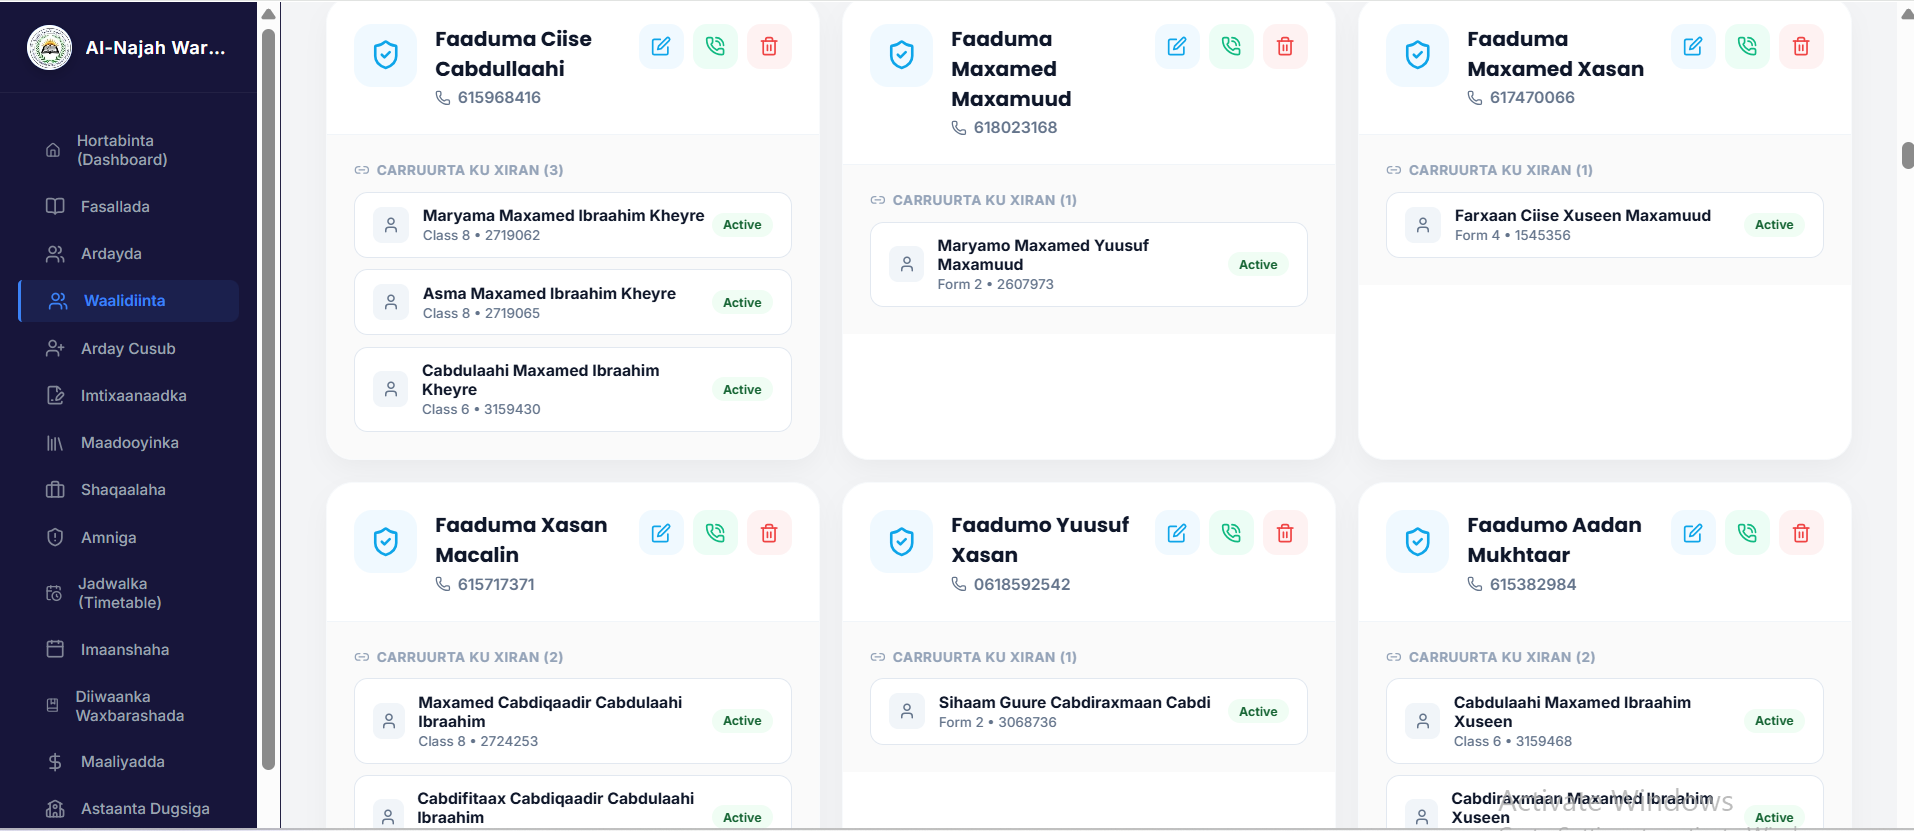Call Faaduma Xasan Macalin with phone icon
The height and width of the screenshot is (831, 1914).
coord(715,533)
